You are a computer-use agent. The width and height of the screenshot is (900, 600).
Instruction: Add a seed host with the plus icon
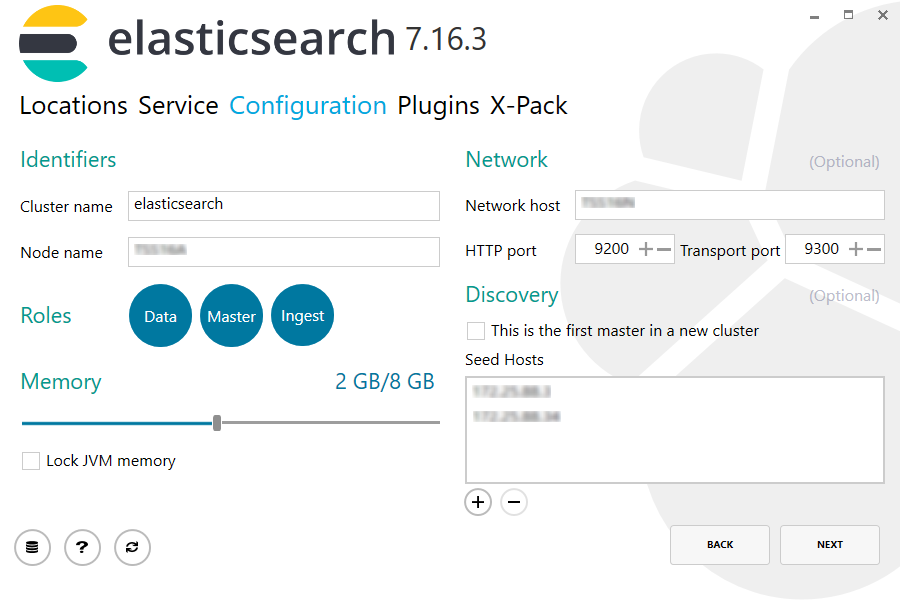point(477,502)
